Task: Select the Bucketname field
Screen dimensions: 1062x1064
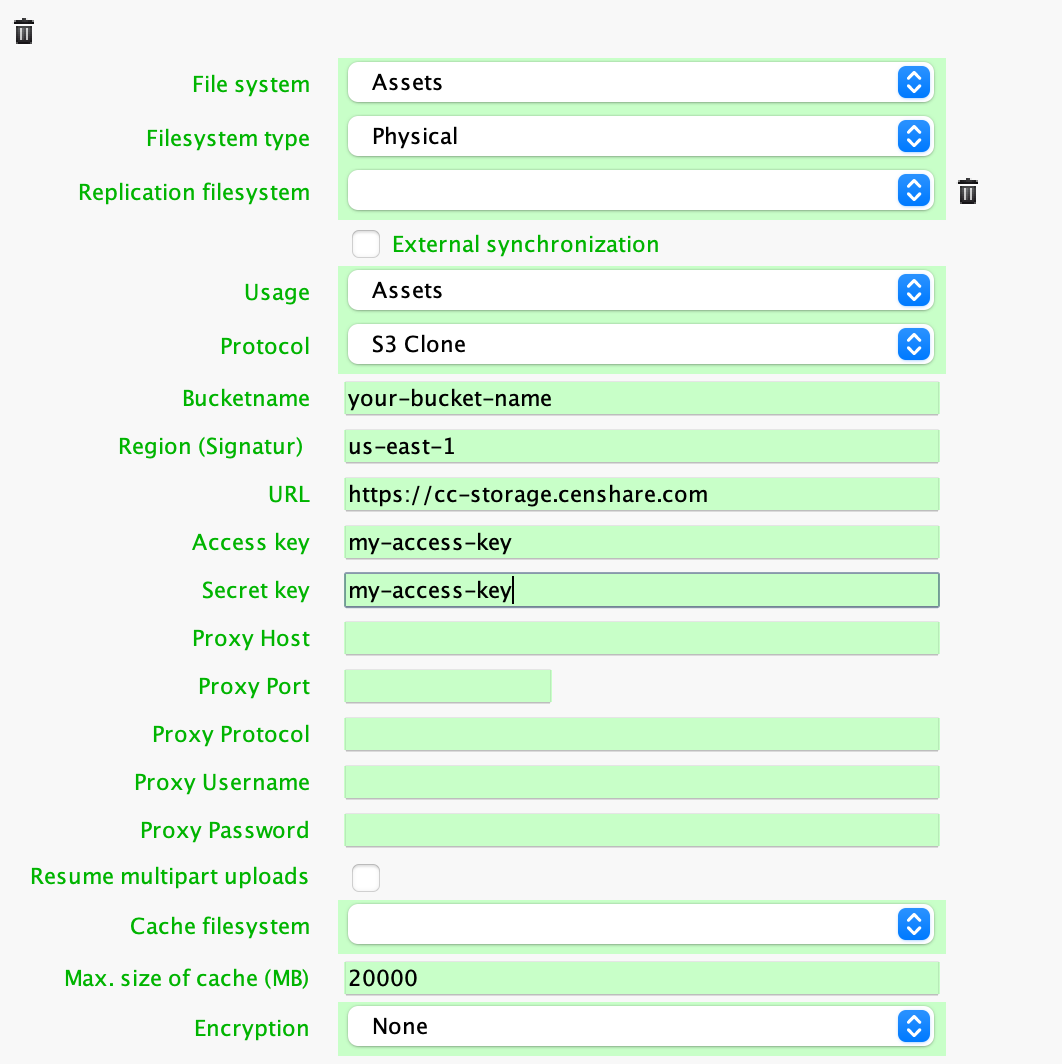Action: (640, 398)
